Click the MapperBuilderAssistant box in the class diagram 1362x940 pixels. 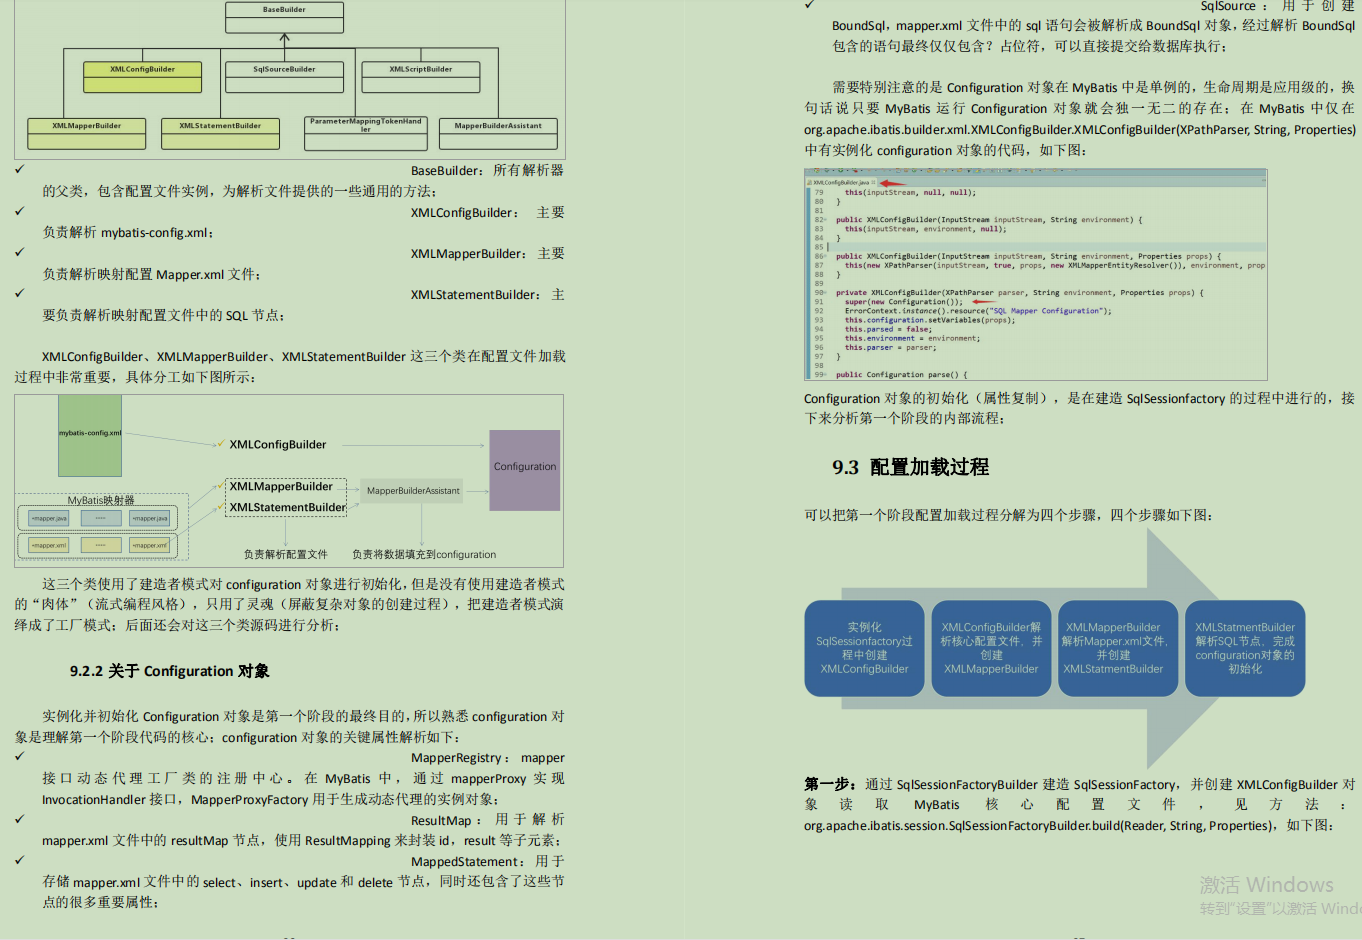[498, 134]
